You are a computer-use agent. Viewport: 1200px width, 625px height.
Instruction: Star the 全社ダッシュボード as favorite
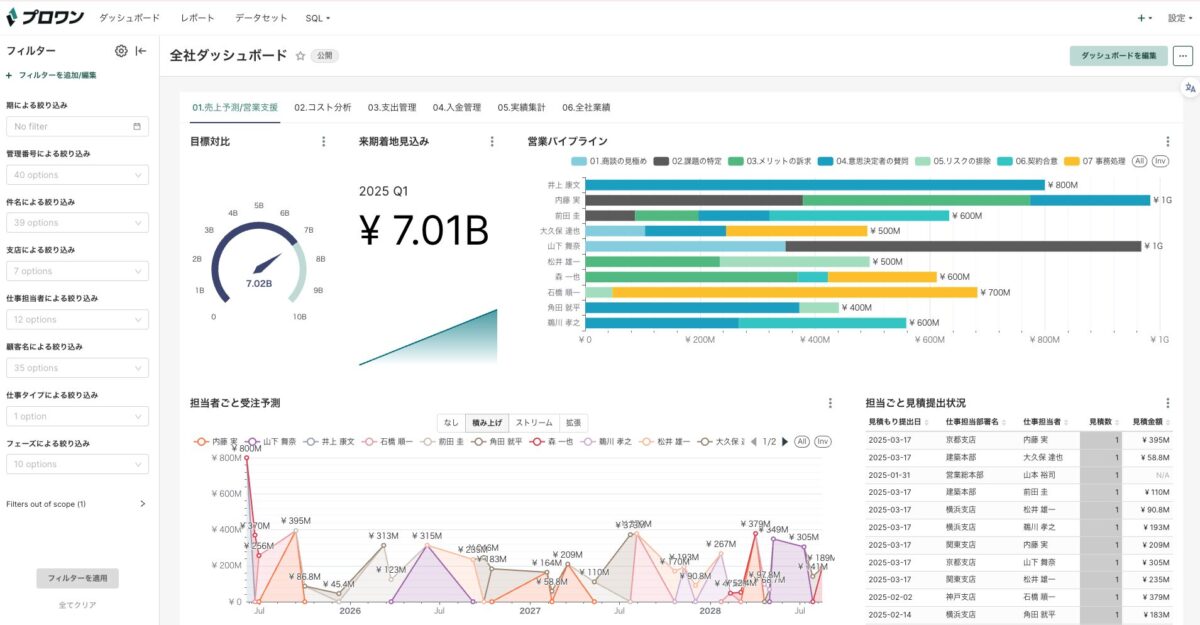300,56
